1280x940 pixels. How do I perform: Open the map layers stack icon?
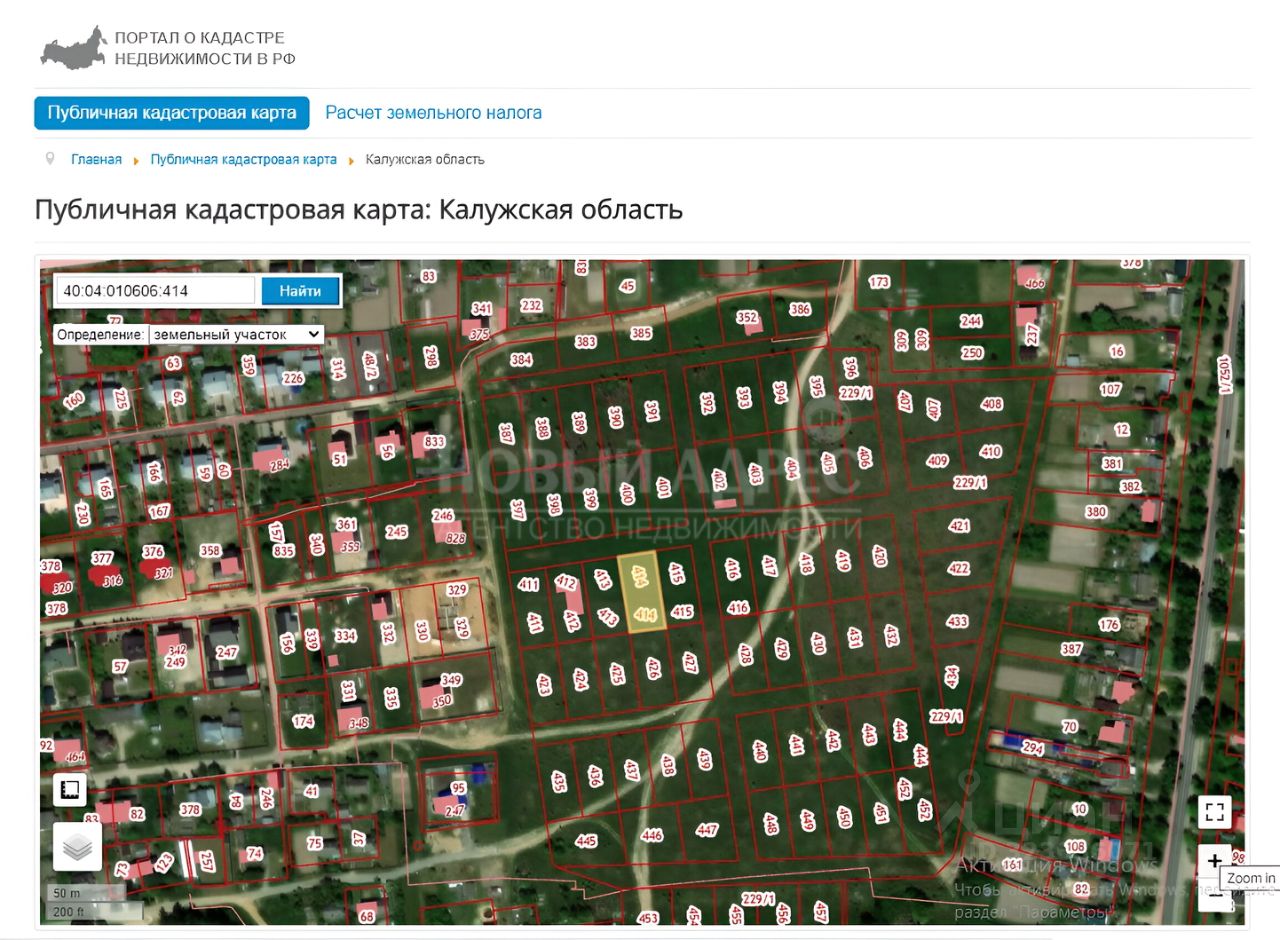76,848
